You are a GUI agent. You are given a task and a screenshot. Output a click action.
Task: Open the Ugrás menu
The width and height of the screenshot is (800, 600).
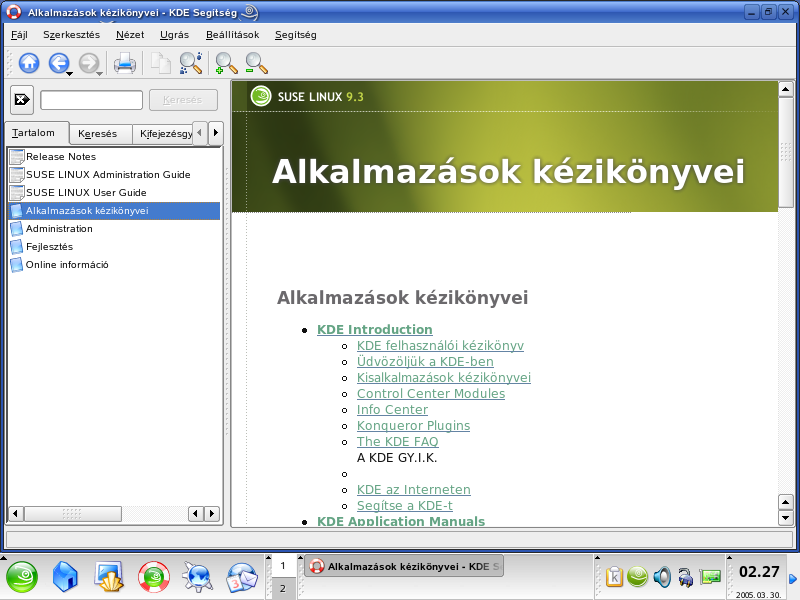tap(174, 35)
